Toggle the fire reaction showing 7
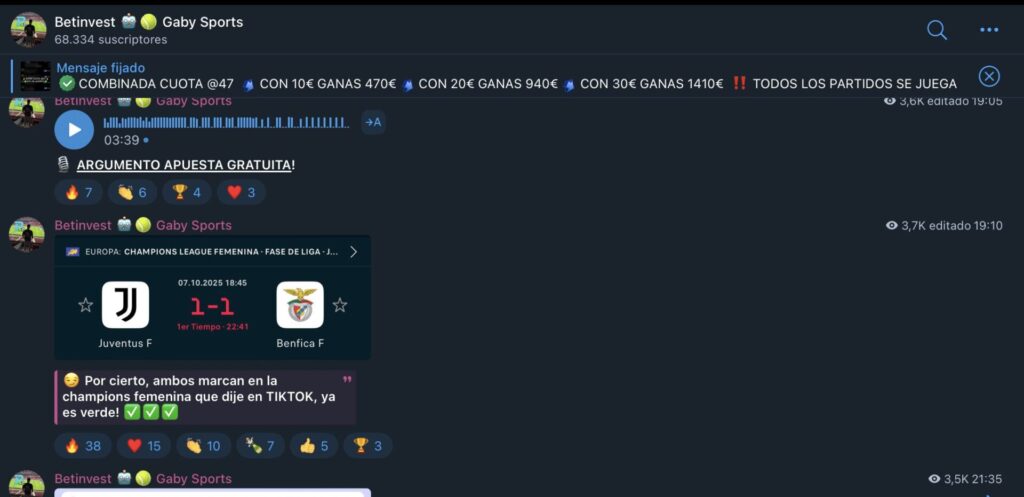 [79, 192]
